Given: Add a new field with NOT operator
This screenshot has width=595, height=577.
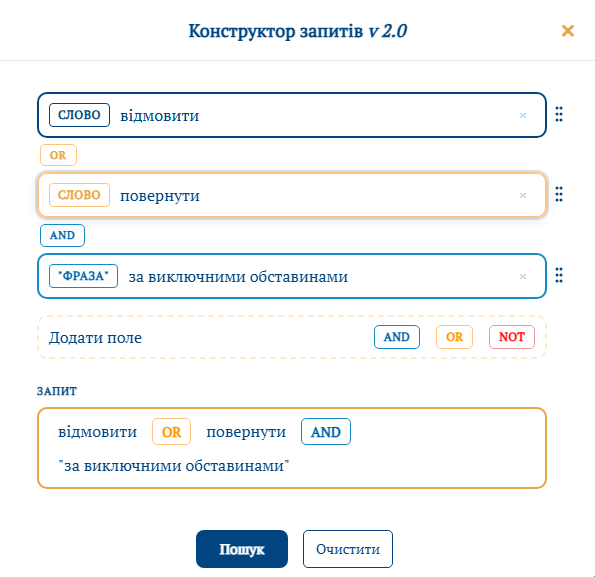Looking at the screenshot, I should pos(512,337).
